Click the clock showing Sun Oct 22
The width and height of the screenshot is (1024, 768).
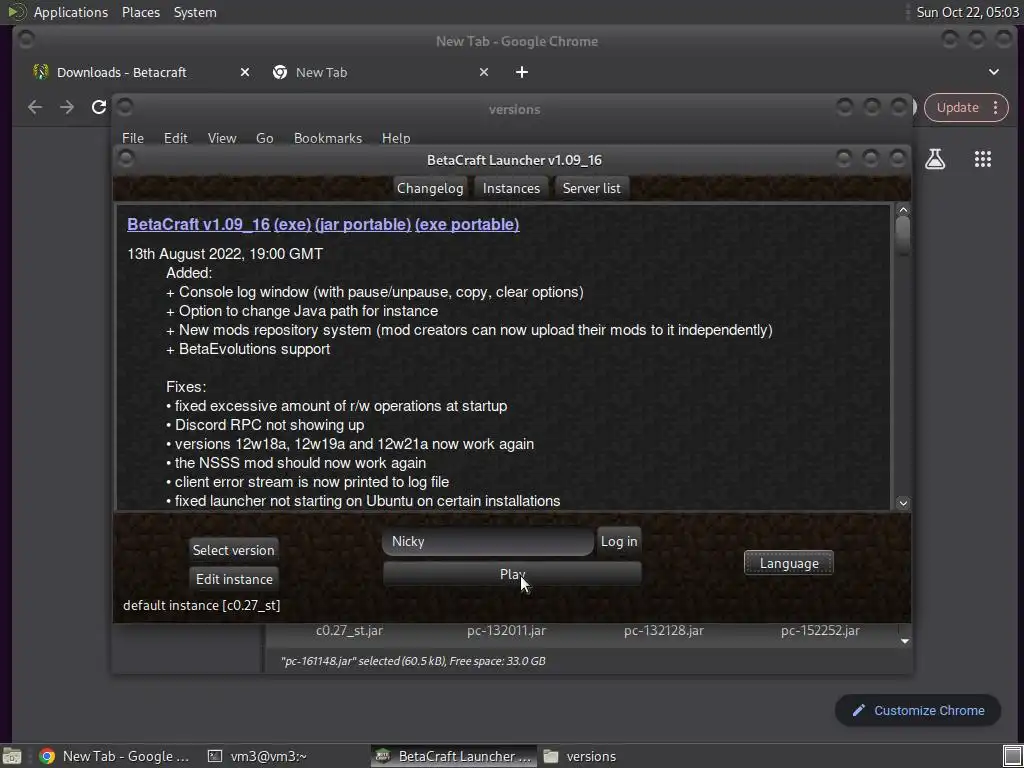(x=967, y=12)
